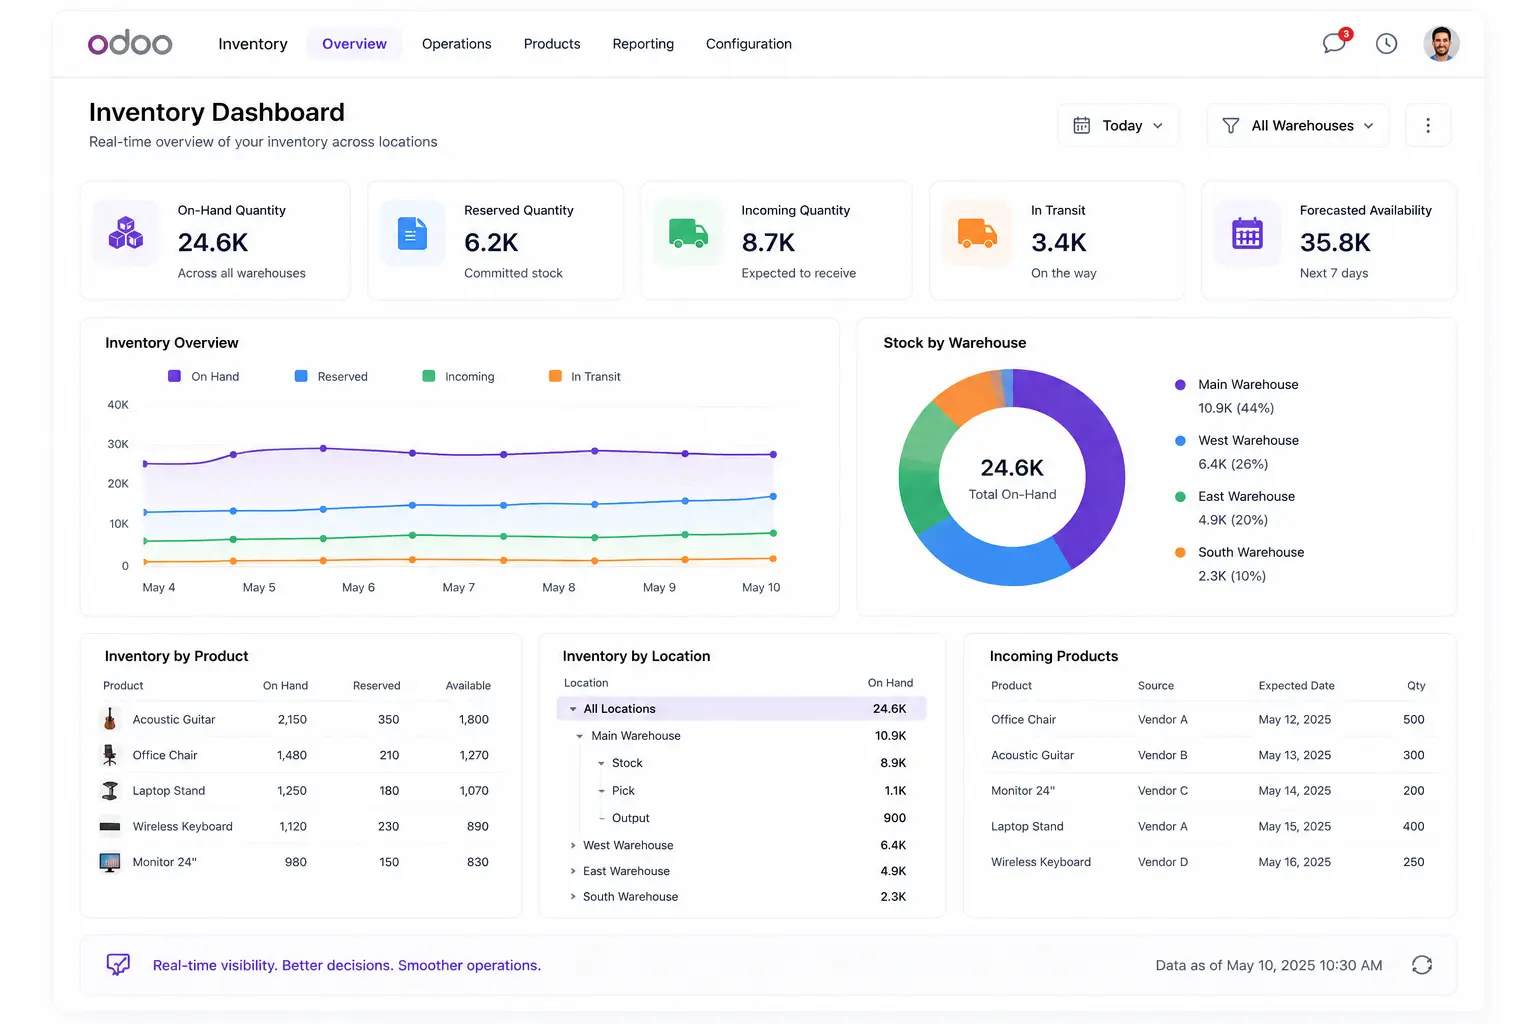The height and width of the screenshot is (1024, 1536).
Task: Click the presentation icon beside the tagline
Action: coord(118,965)
